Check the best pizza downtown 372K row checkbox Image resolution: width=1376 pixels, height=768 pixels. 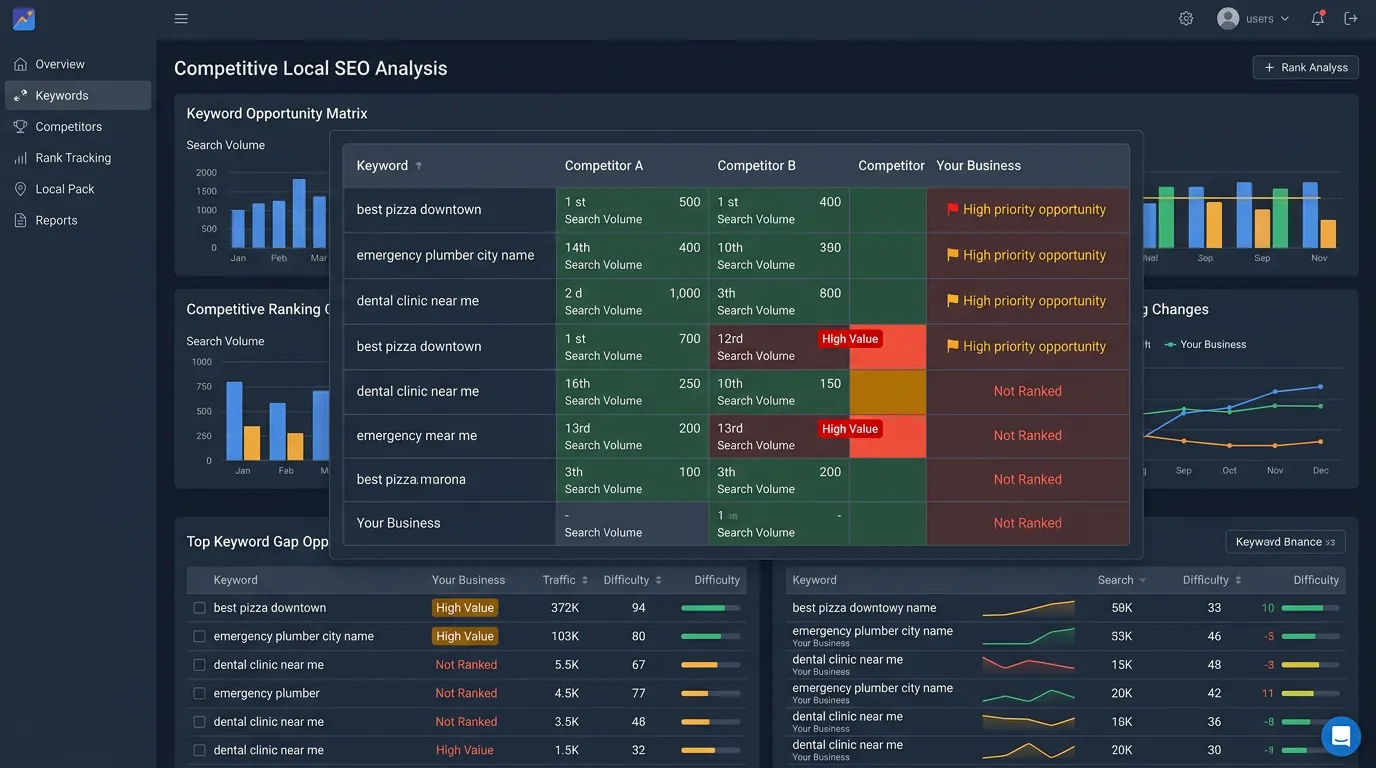[199, 608]
